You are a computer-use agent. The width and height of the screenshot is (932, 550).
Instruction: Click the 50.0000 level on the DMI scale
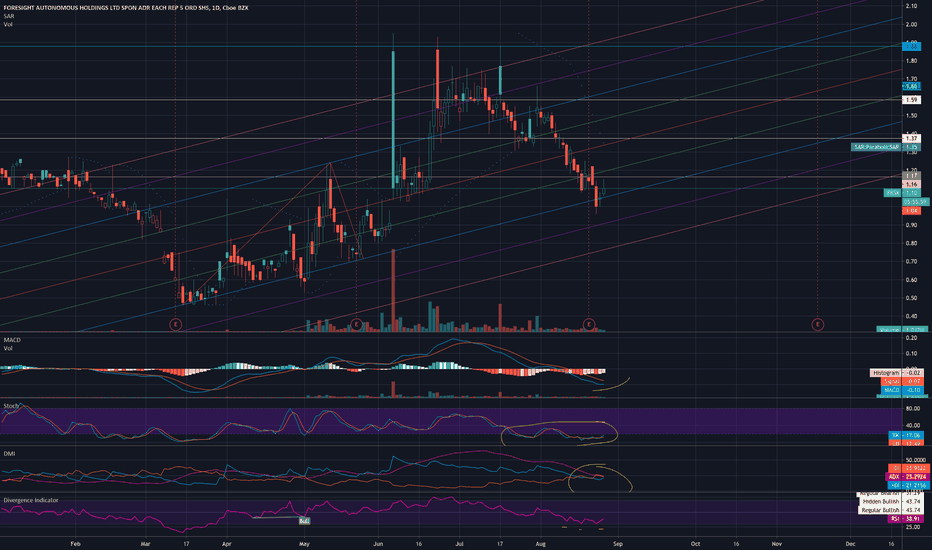915,460
